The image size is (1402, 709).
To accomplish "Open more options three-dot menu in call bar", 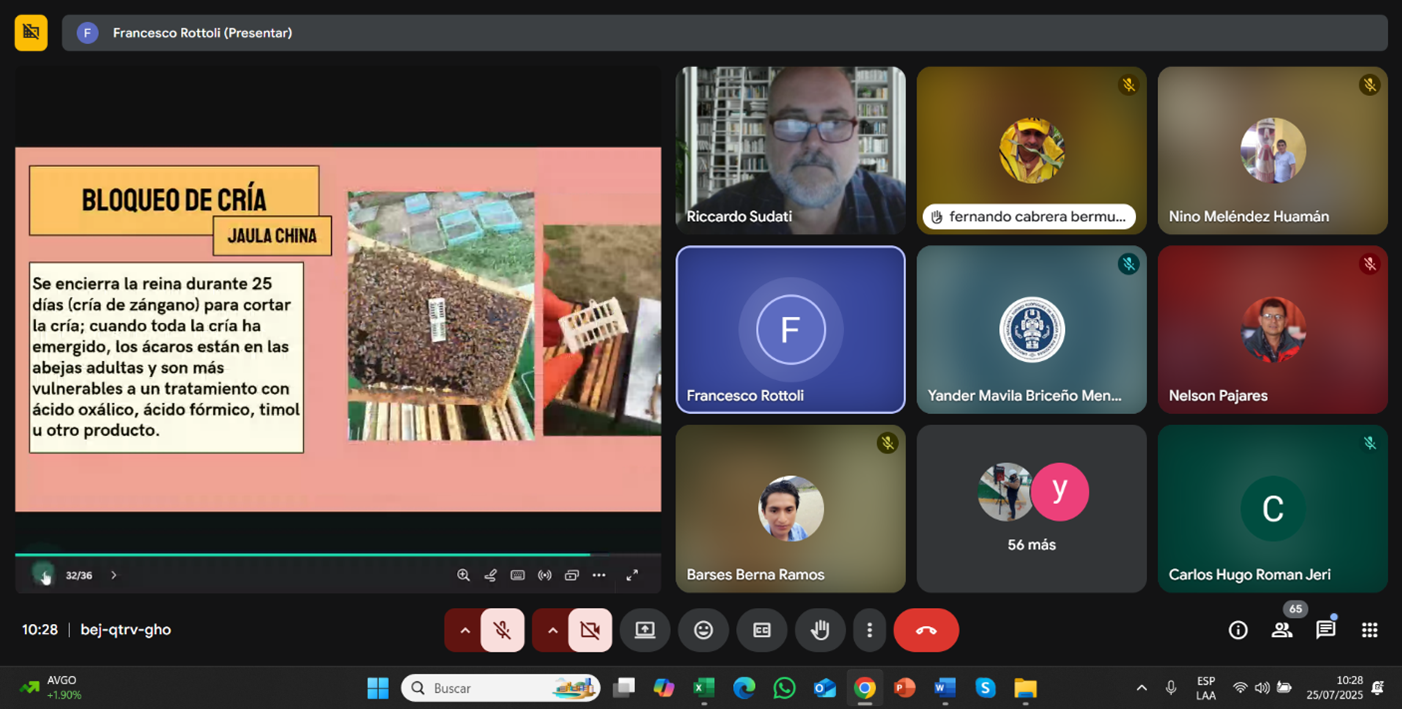I will 869,630.
